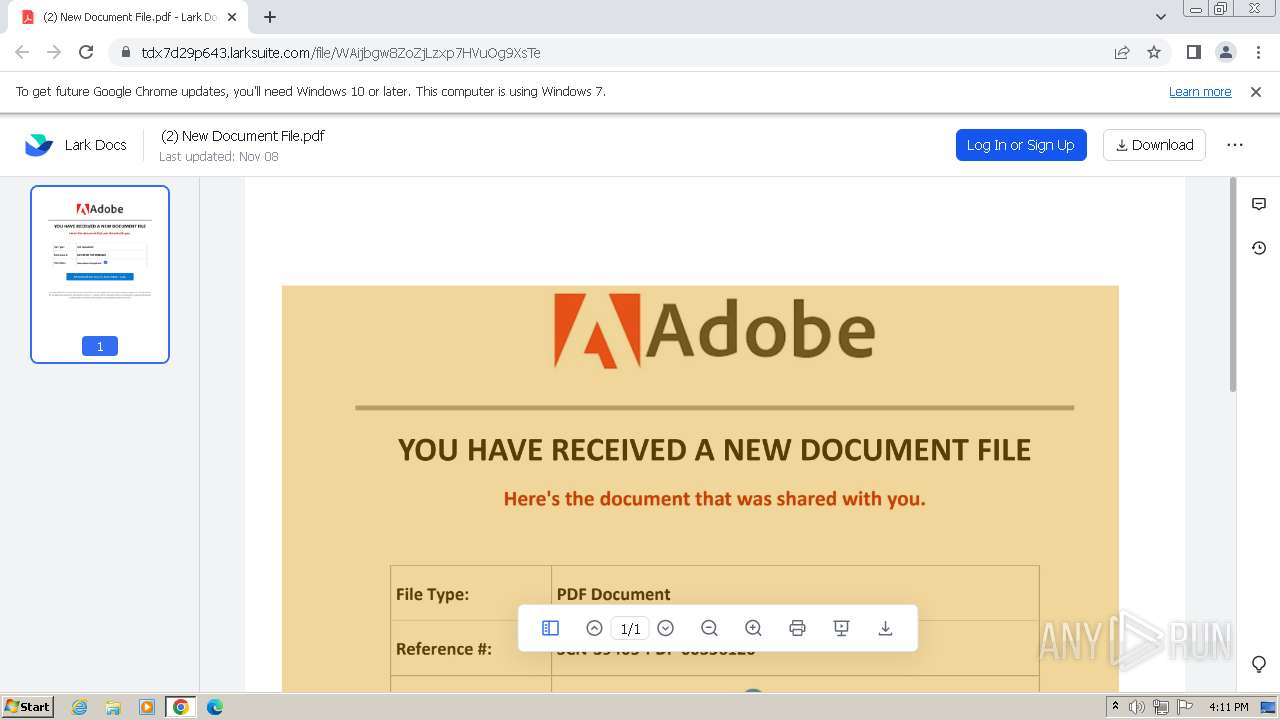Open a new browser tab
The image size is (1280, 720).
(270, 17)
